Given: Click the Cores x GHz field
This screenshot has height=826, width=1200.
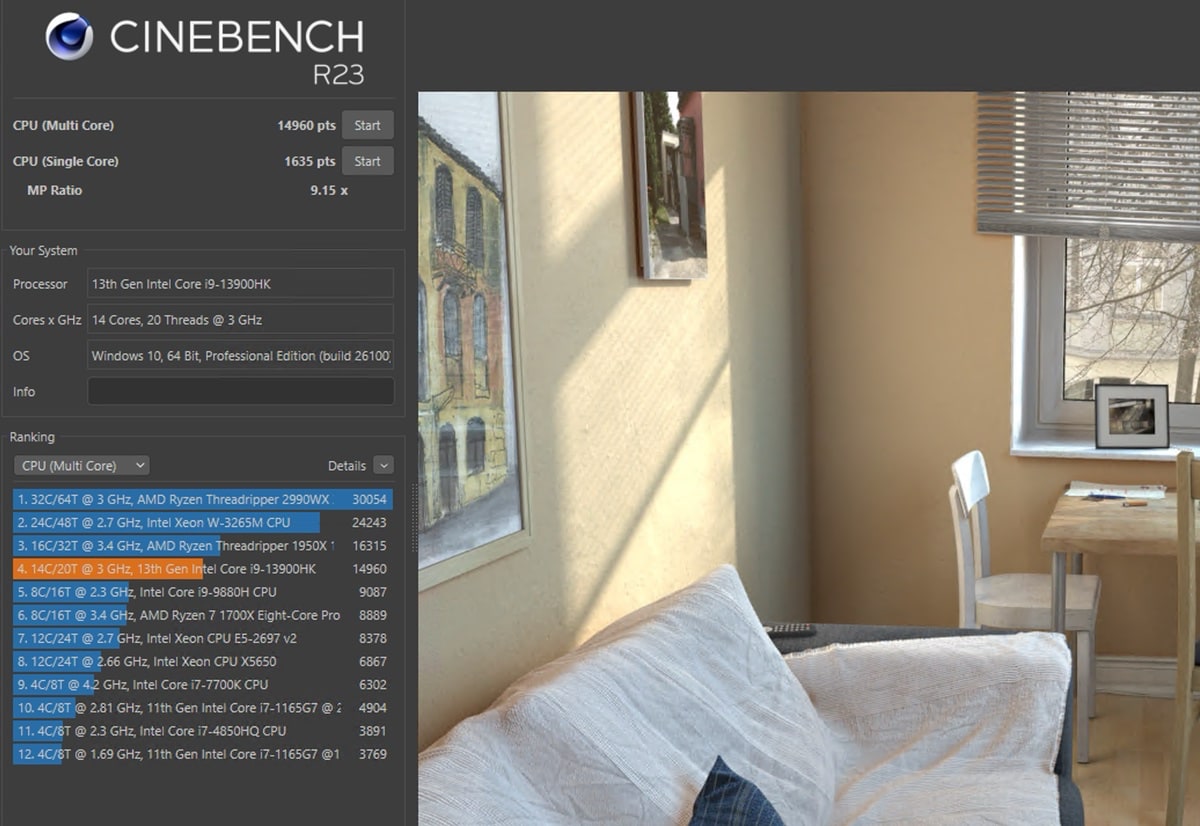Looking at the screenshot, I should point(240,320).
